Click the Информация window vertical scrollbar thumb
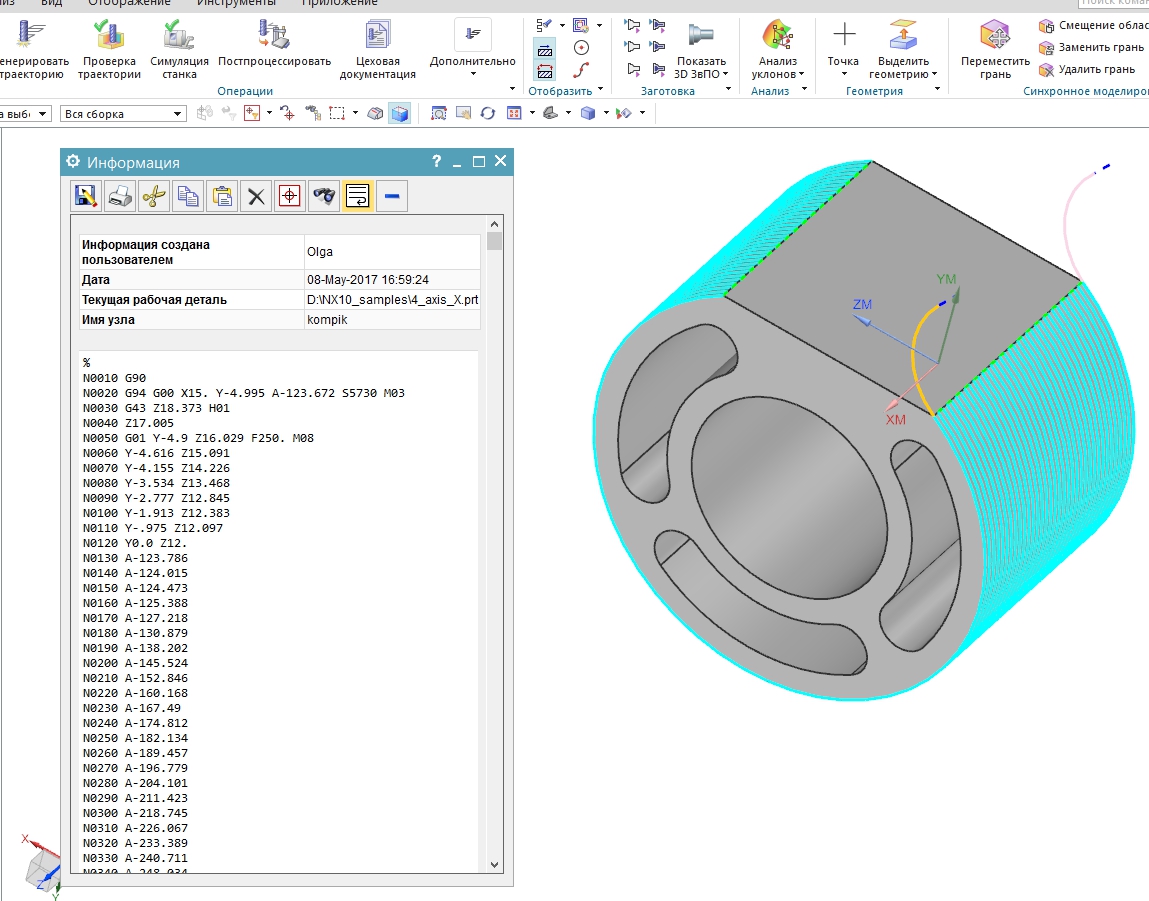This screenshot has height=901, width=1149. pos(494,241)
